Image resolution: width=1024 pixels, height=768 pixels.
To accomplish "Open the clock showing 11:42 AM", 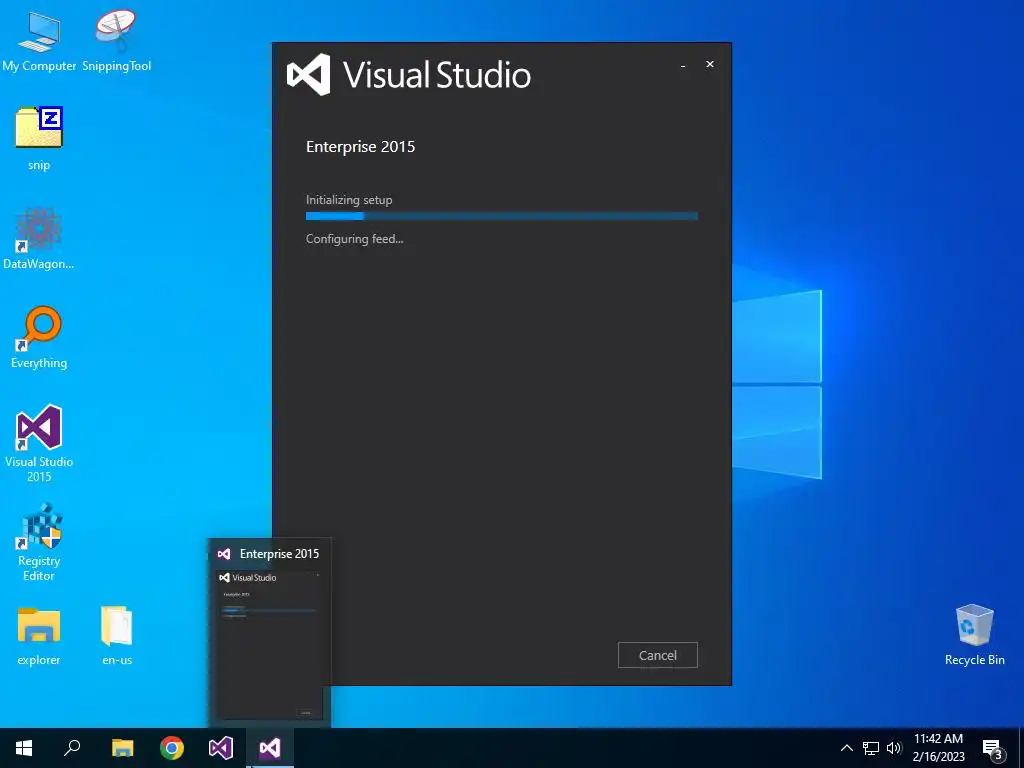I will pos(938,748).
